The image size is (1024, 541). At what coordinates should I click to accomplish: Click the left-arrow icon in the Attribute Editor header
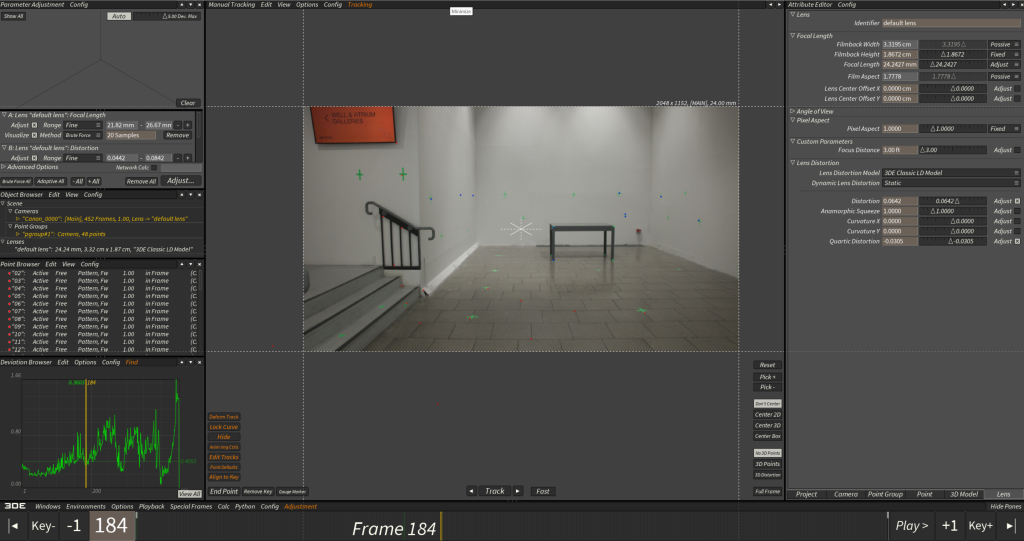1004,5
